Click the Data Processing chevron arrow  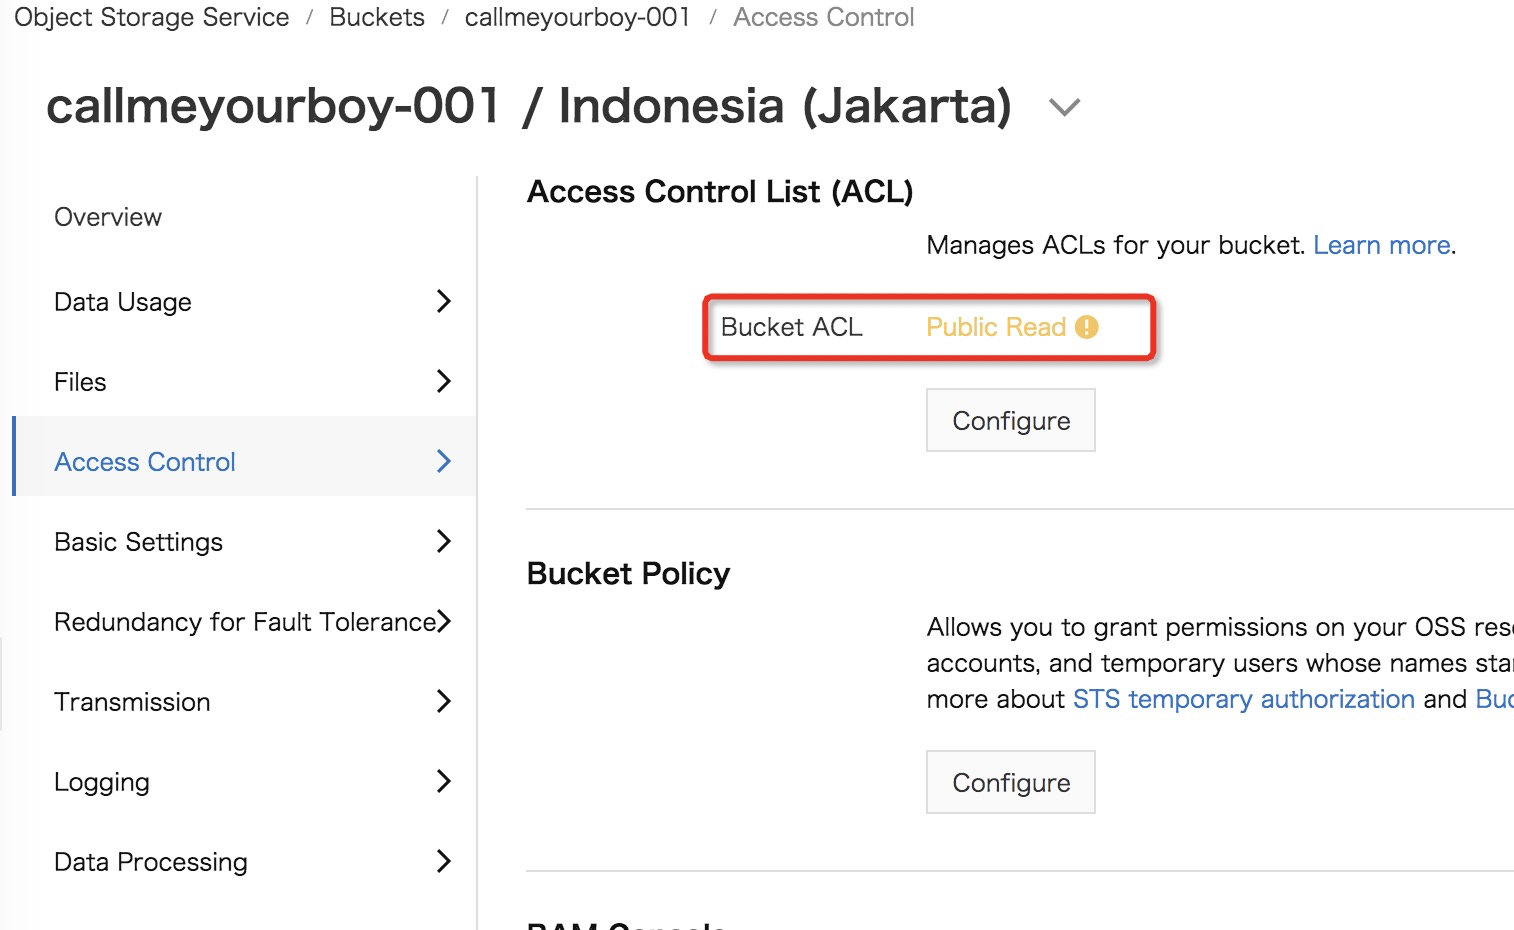pos(444,861)
